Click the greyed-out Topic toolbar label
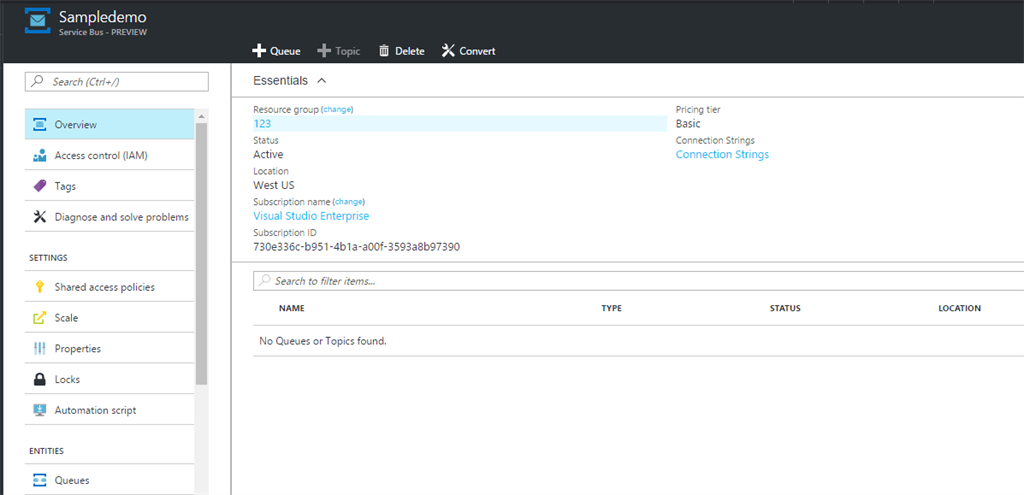The width and height of the screenshot is (1024, 495). pyautogui.click(x=347, y=52)
